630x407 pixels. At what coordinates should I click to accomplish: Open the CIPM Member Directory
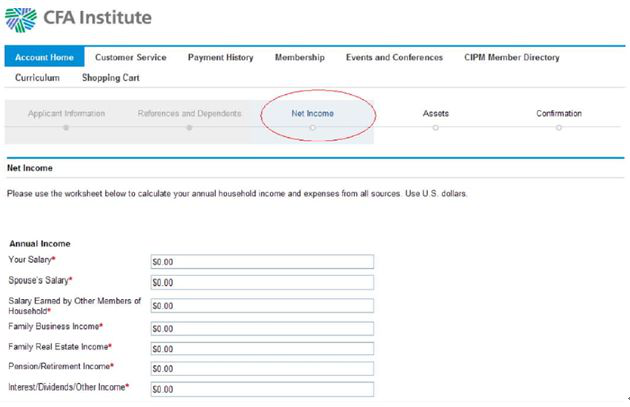(511, 58)
